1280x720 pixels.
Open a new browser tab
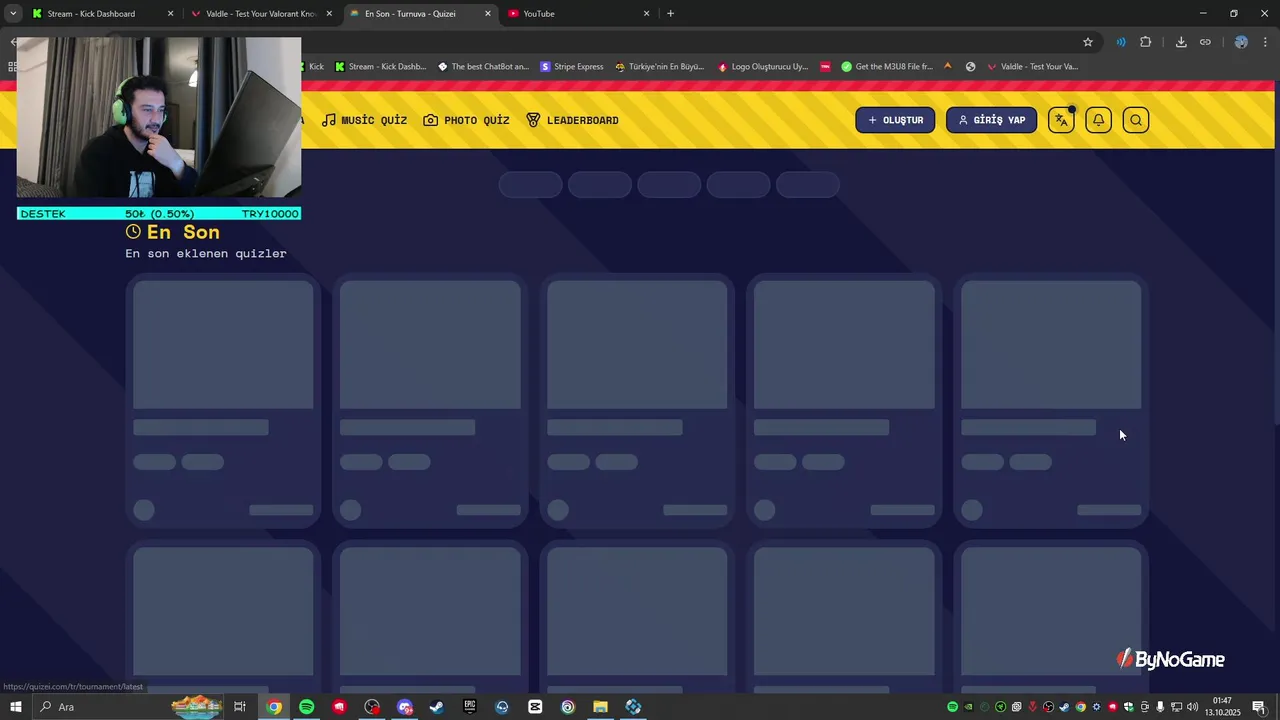pyautogui.click(x=670, y=14)
